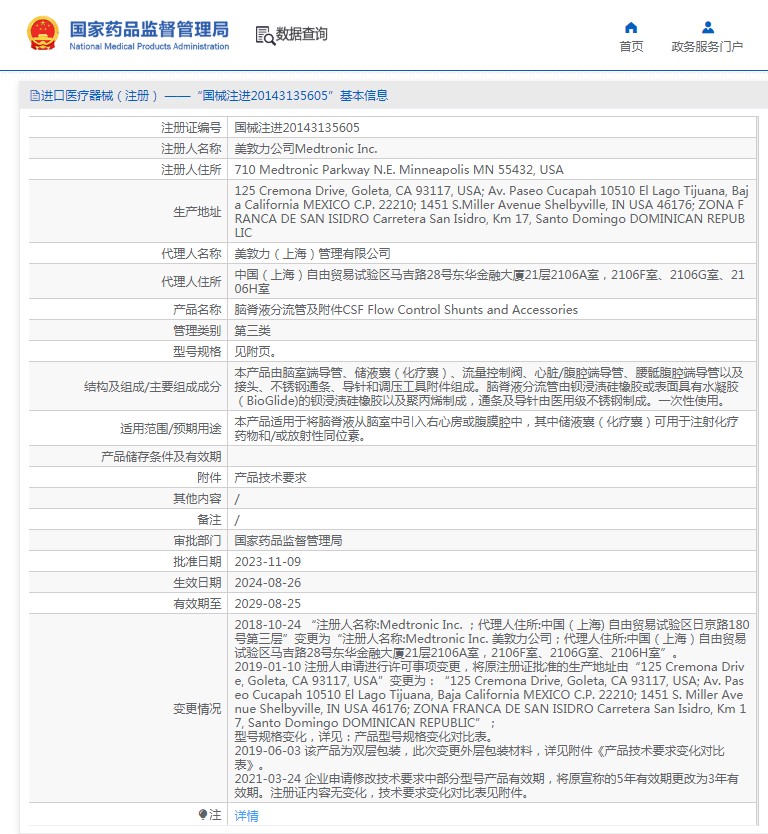Click the 数据查询 magnifier document icon
768x834 pixels.
(x=265, y=35)
